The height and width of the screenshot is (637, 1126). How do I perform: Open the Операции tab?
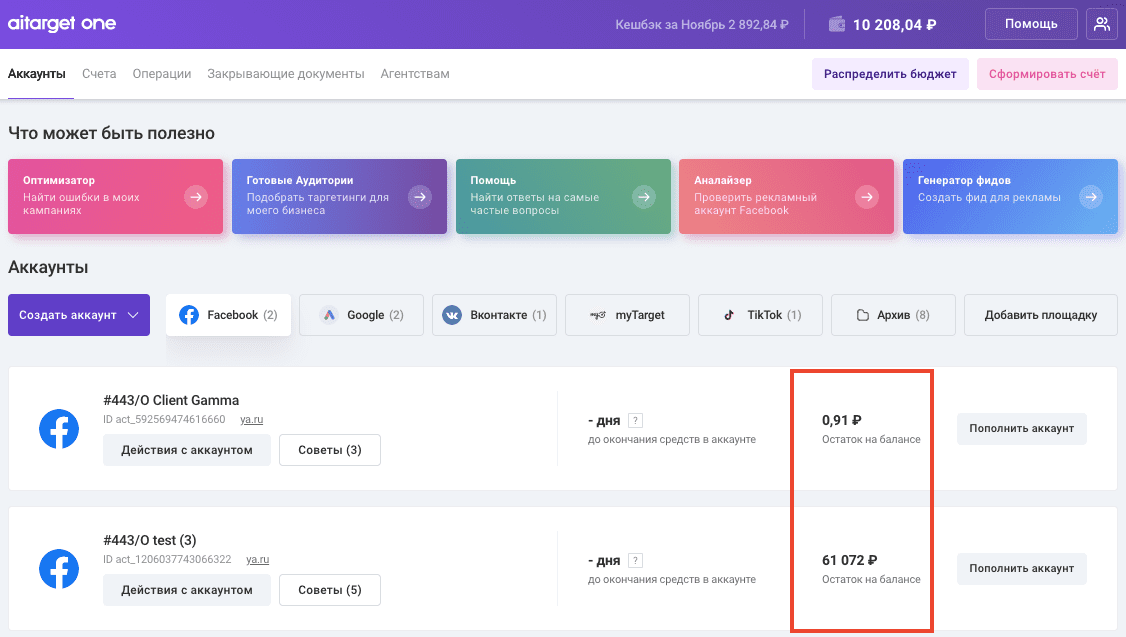[x=162, y=74]
